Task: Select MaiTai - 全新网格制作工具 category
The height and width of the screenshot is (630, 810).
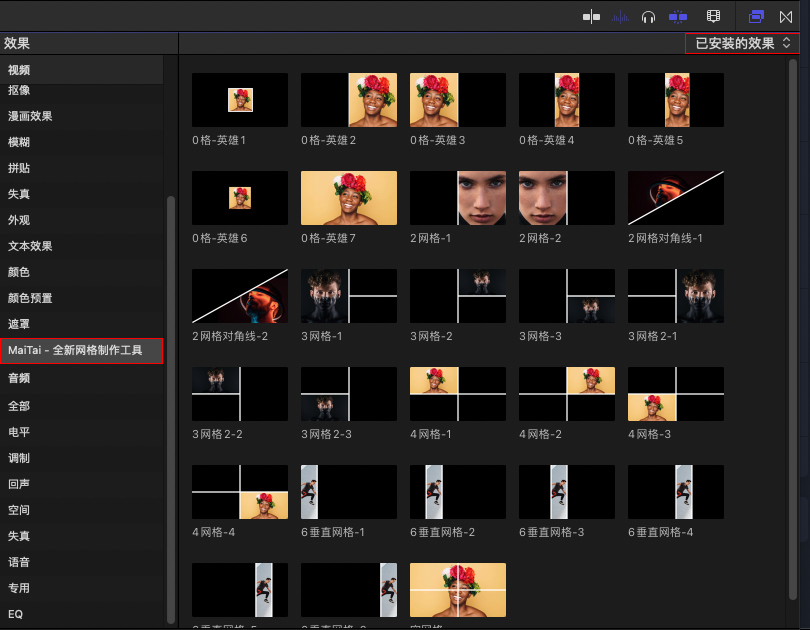Action: pos(82,351)
